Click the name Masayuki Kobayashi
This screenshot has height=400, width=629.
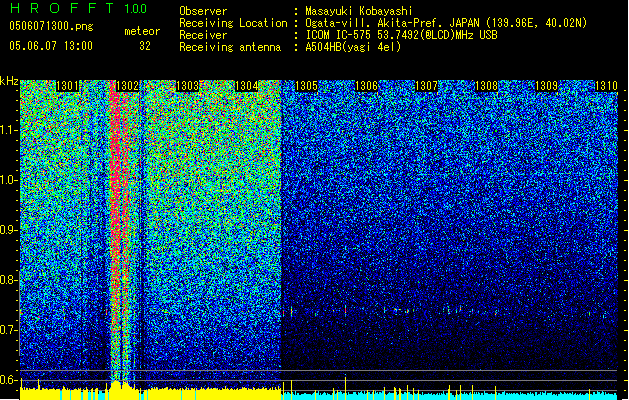click(x=359, y=11)
